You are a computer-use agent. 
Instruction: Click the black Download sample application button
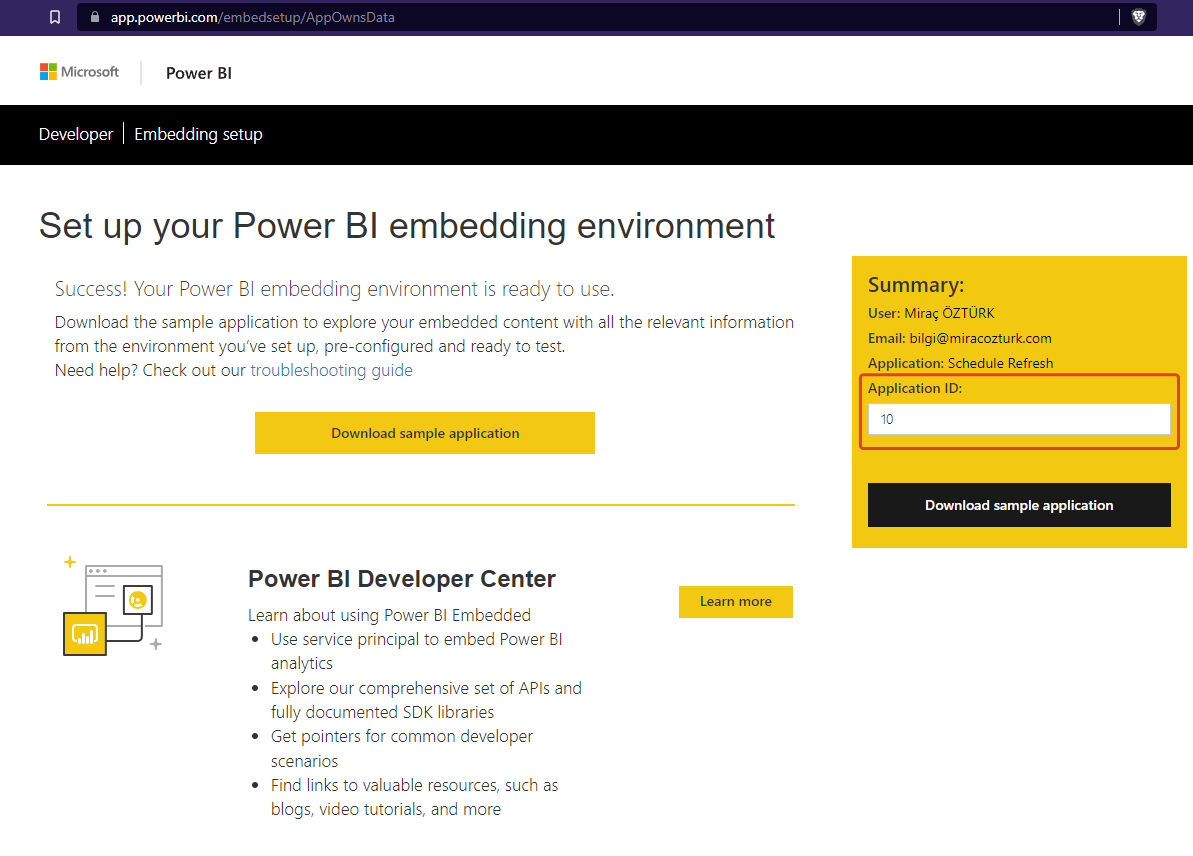click(x=1019, y=505)
